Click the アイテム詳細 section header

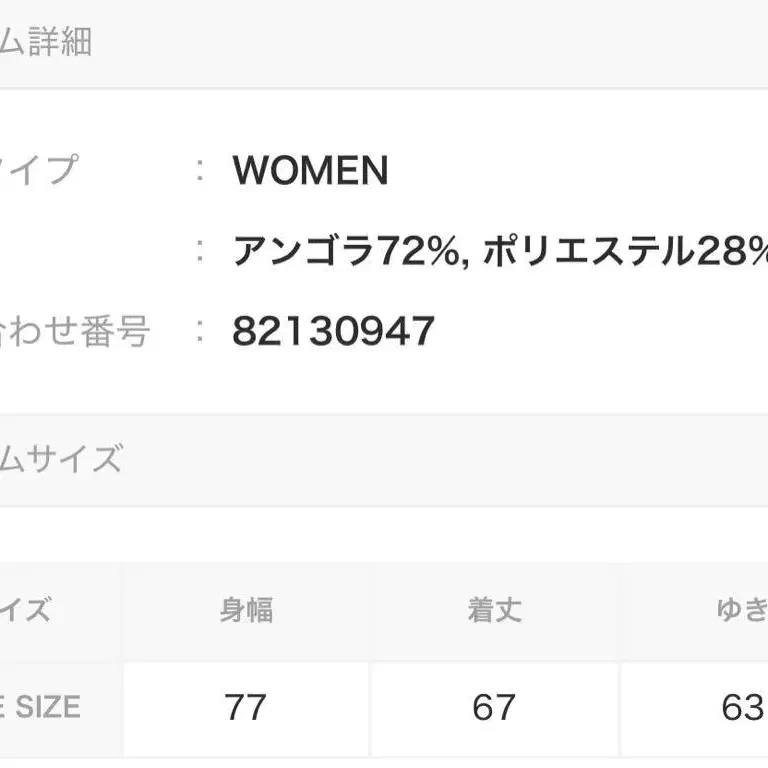[45, 43]
